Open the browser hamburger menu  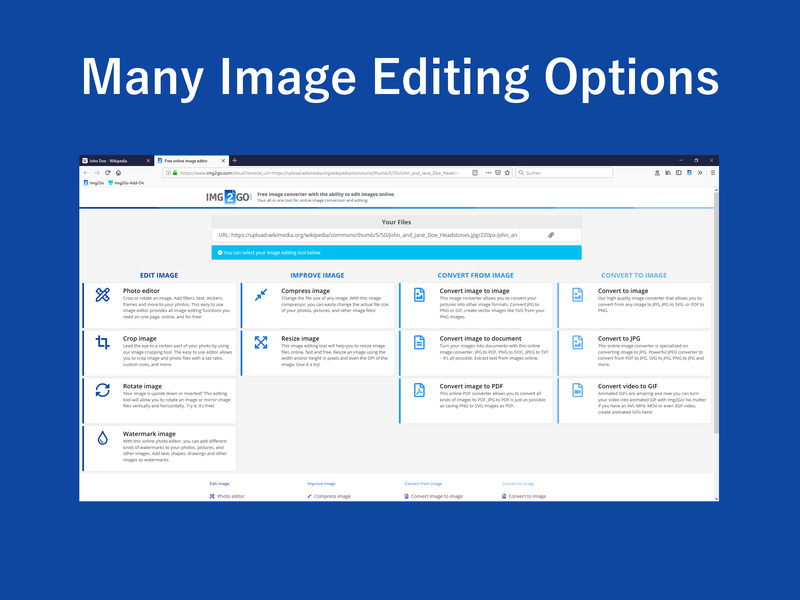pos(713,173)
